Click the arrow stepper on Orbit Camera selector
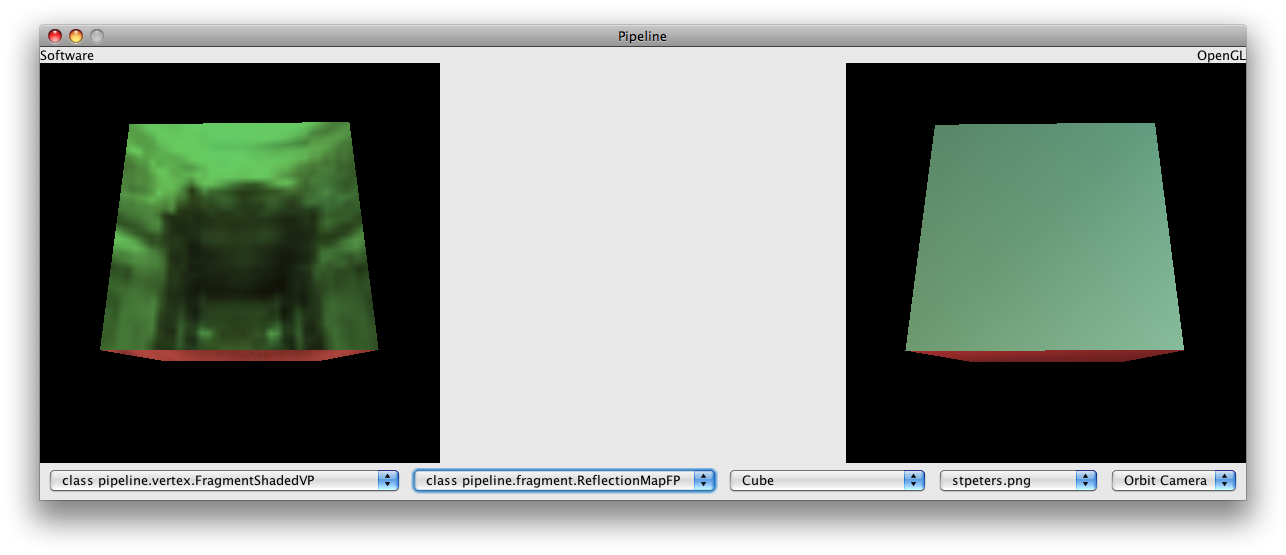This screenshot has height=555, width=1286. click(x=1225, y=480)
